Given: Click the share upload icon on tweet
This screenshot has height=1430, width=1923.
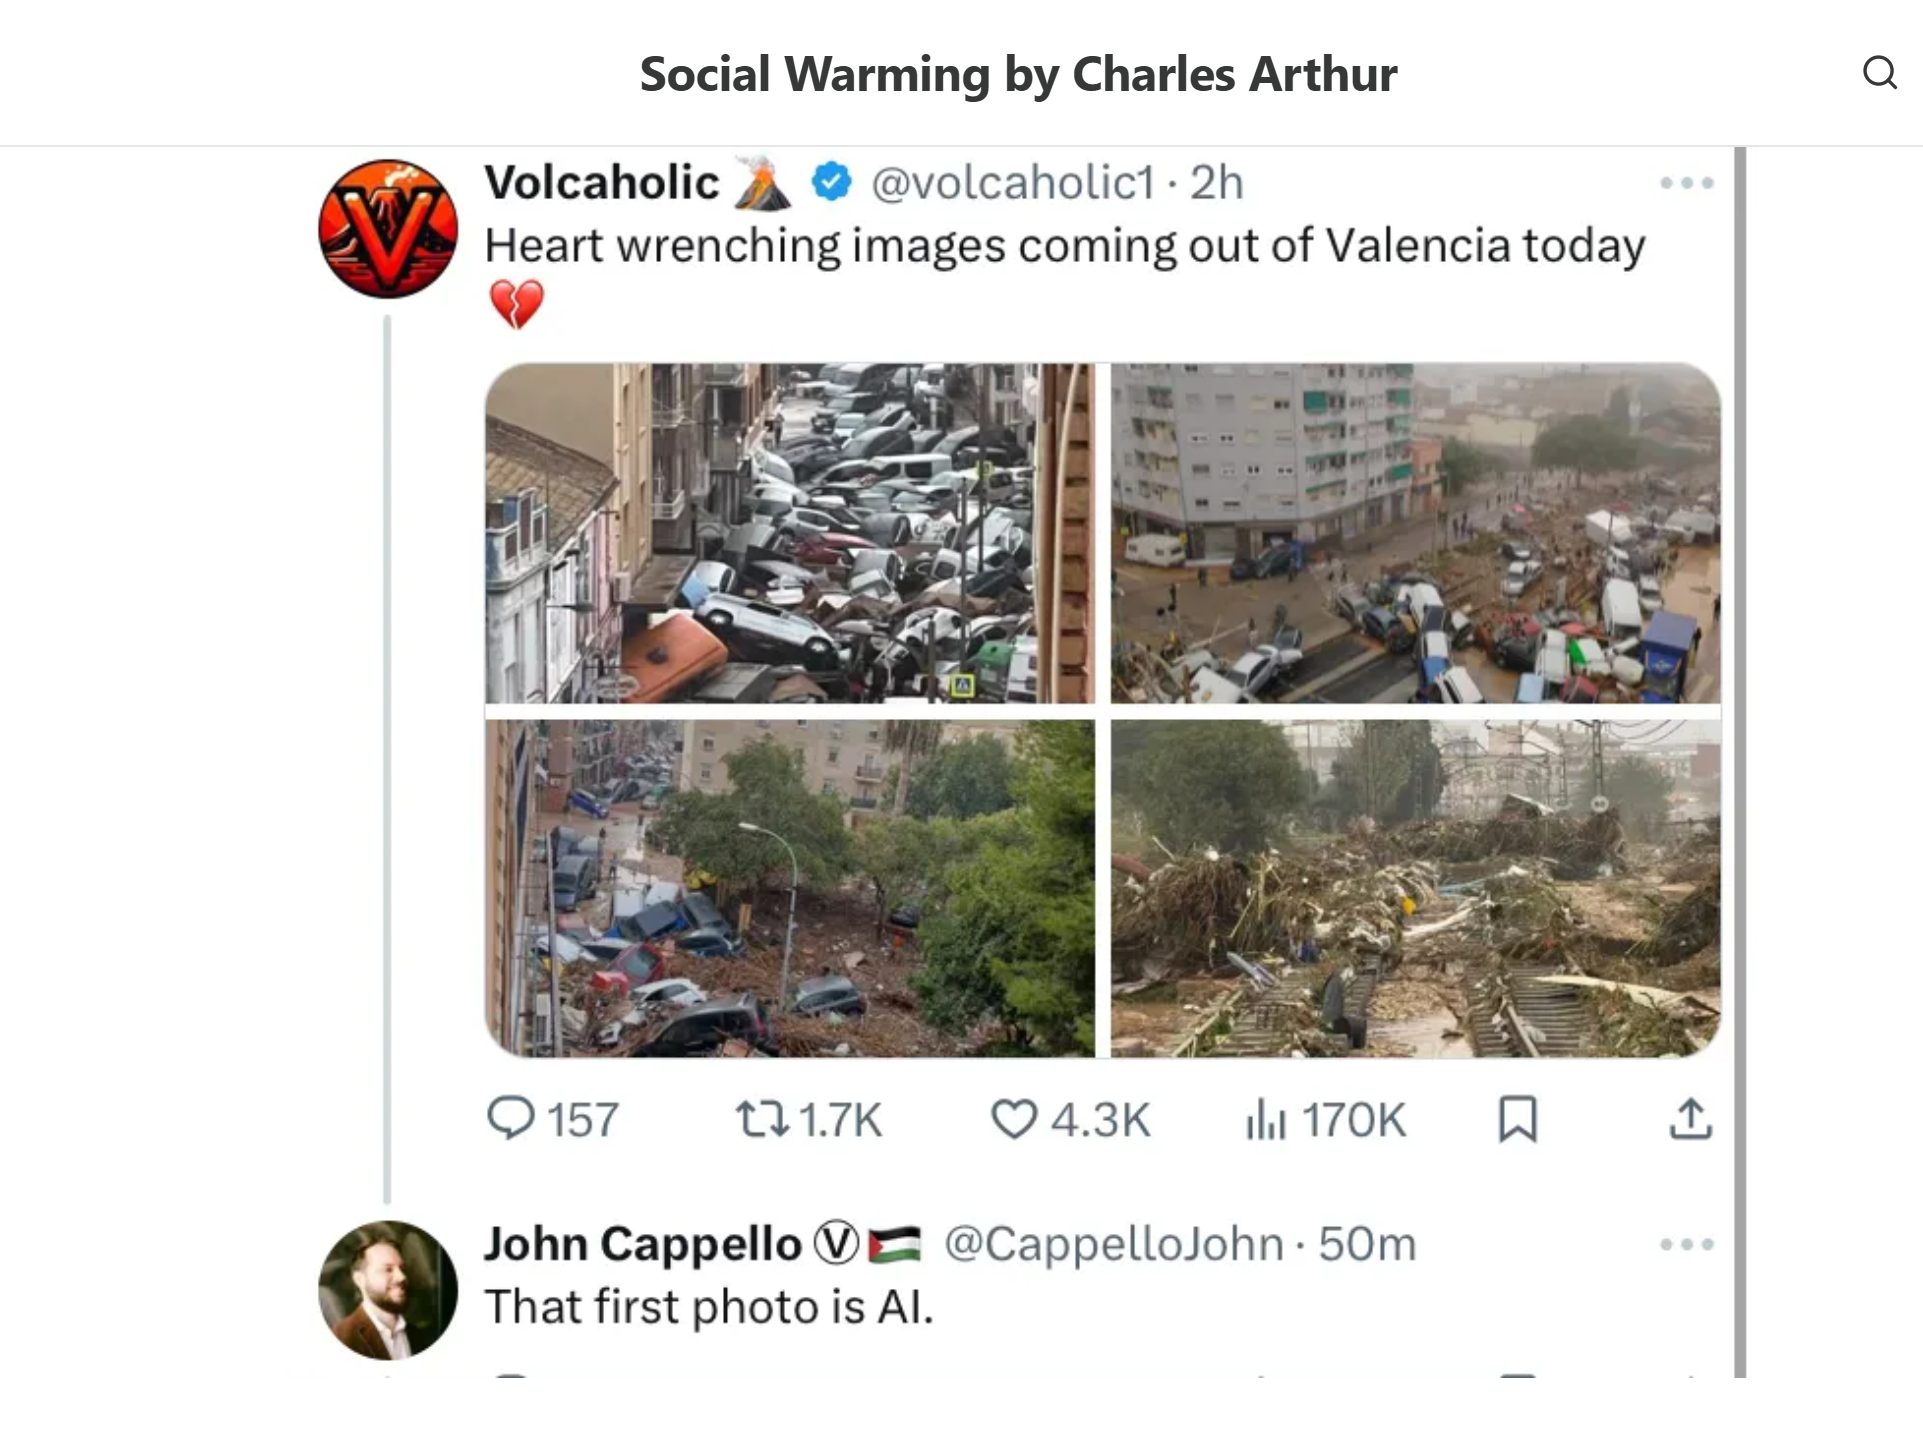Looking at the screenshot, I should [x=1690, y=1119].
